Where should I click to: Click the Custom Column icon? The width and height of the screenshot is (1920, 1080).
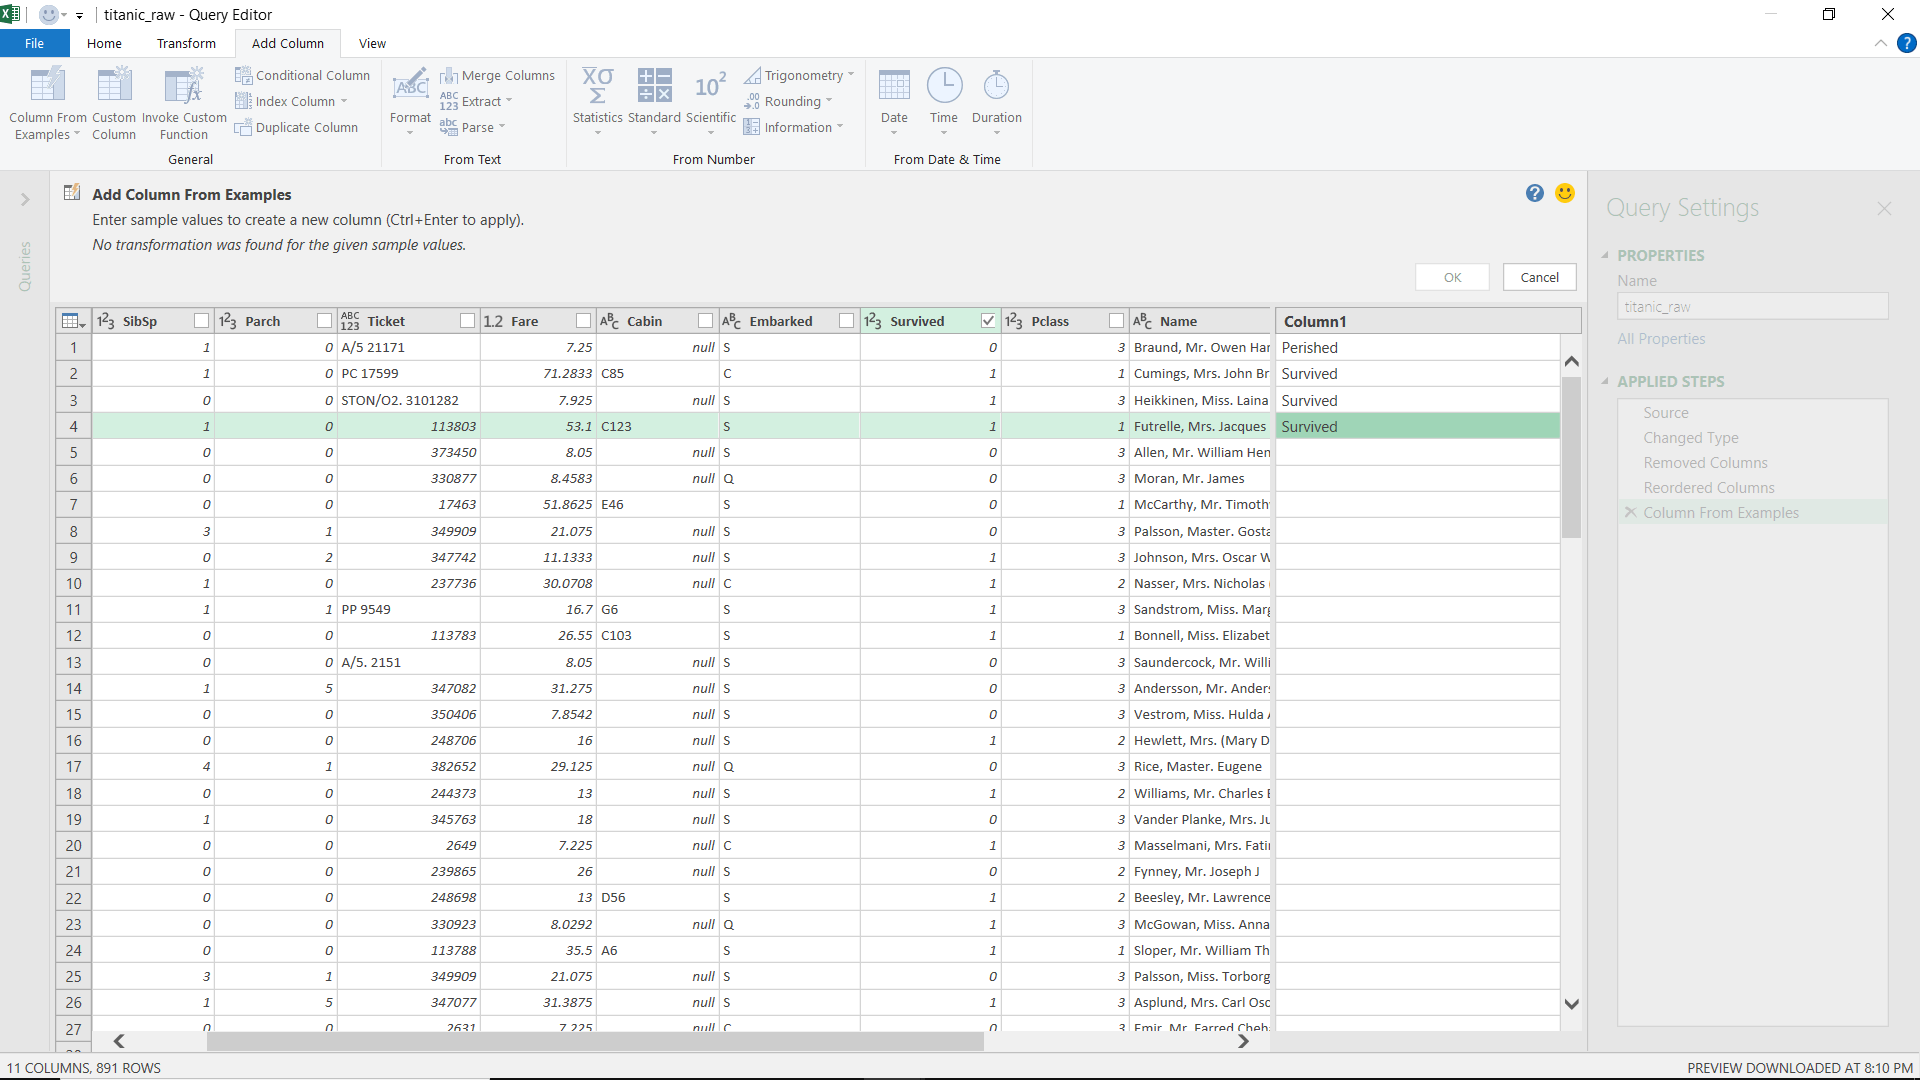coord(114,86)
